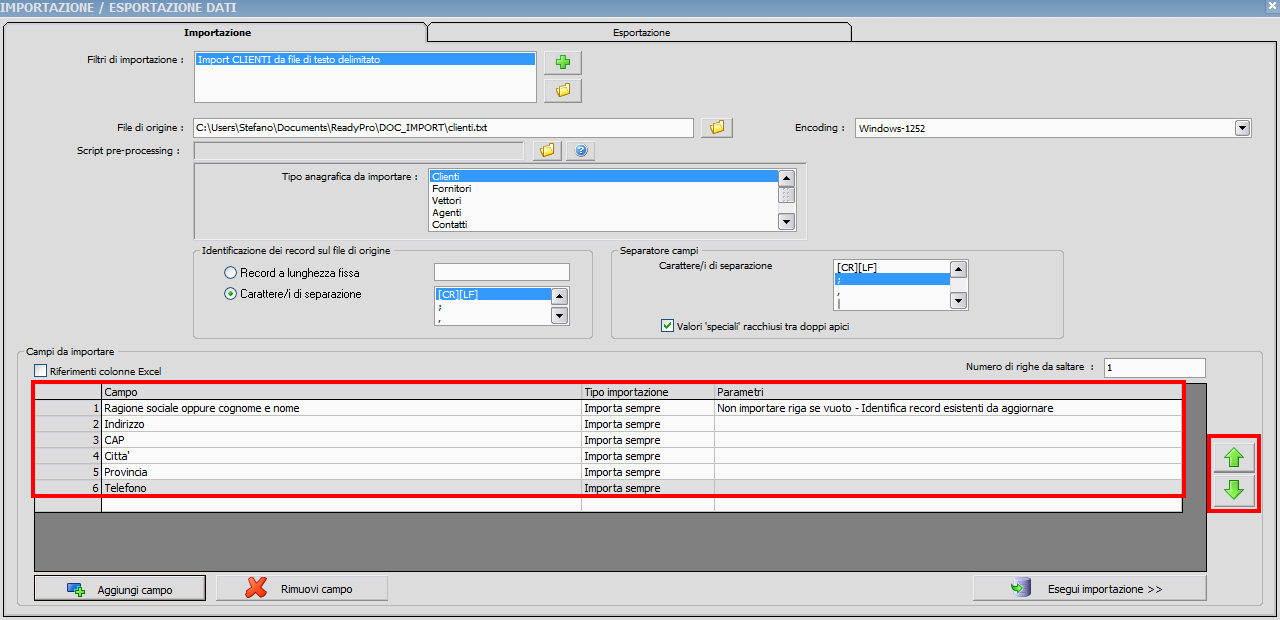
Task: Click the green plus add filter icon
Action: point(562,63)
